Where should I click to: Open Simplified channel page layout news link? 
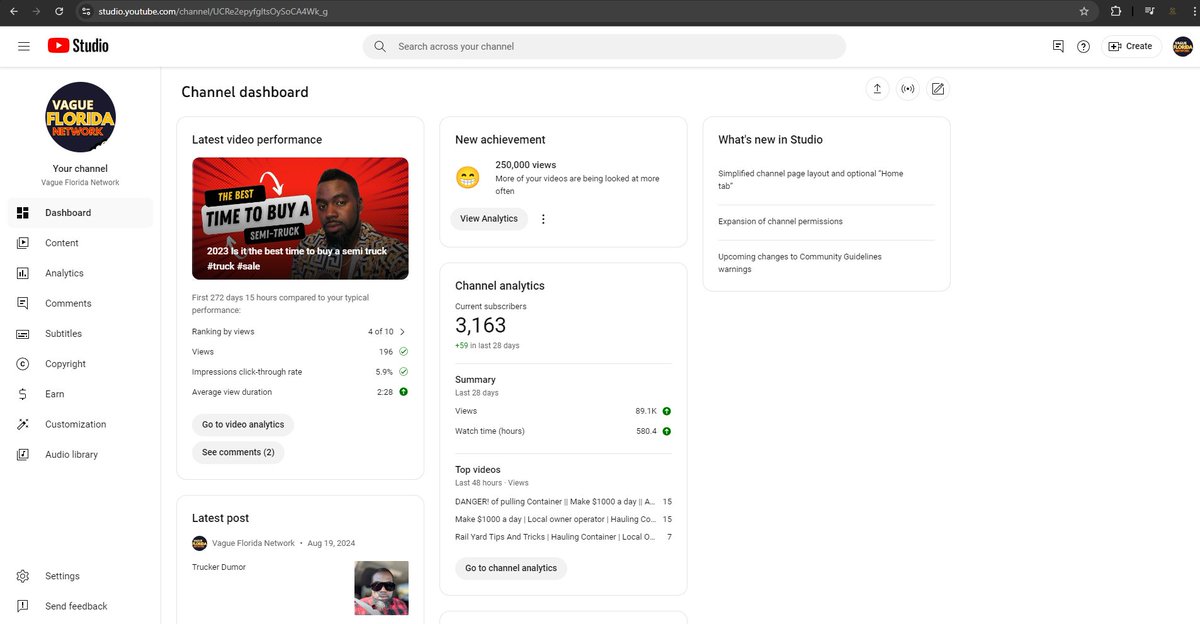click(x=811, y=180)
